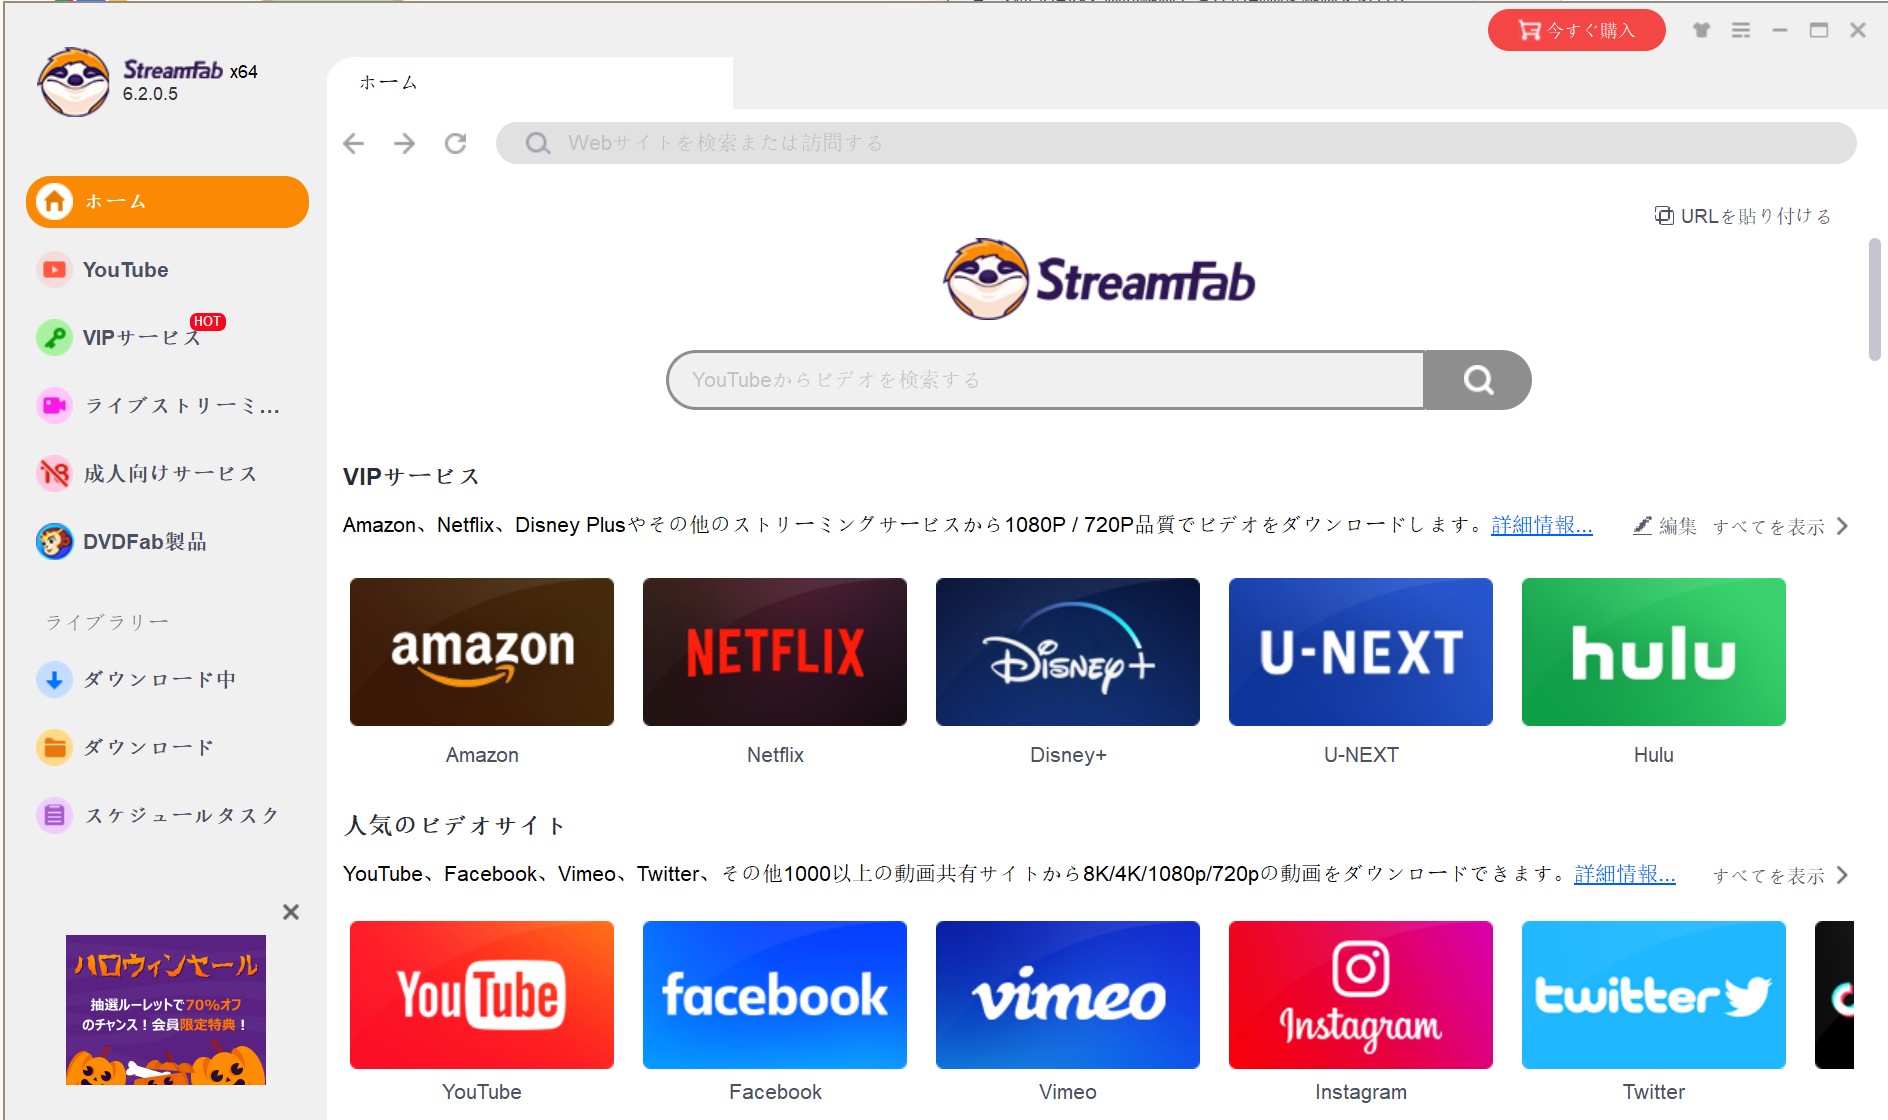1888x1120 pixels.
Task: Open the Facebook site tile
Action: (x=775, y=995)
